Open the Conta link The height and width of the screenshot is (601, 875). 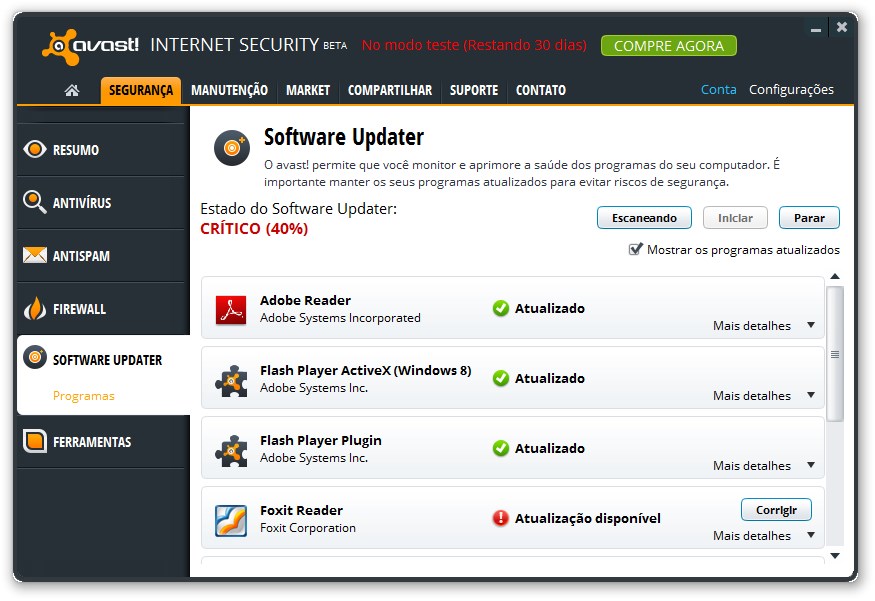pos(718,89)
